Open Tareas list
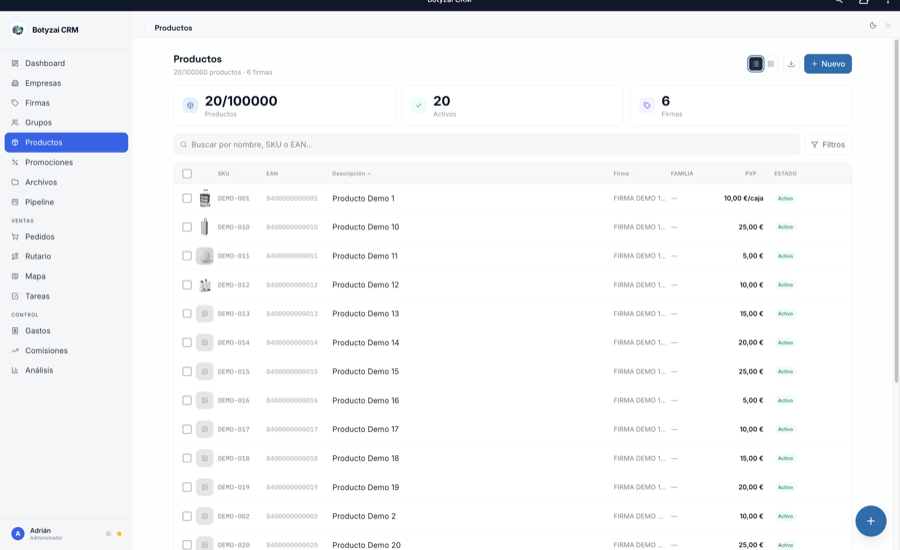Viewport: 900px width, 550px height. 66,296
